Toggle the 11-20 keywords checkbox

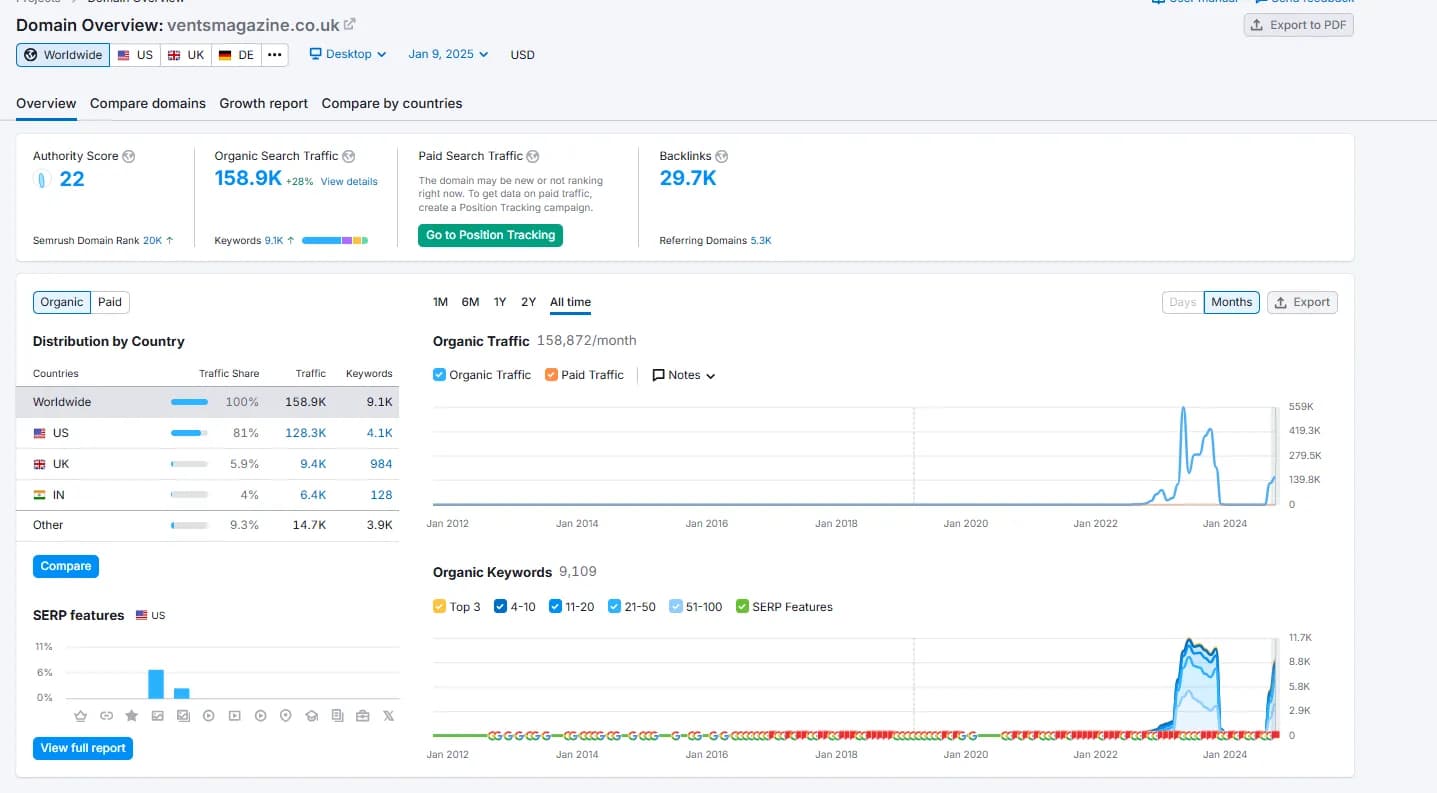click(556, 607)
